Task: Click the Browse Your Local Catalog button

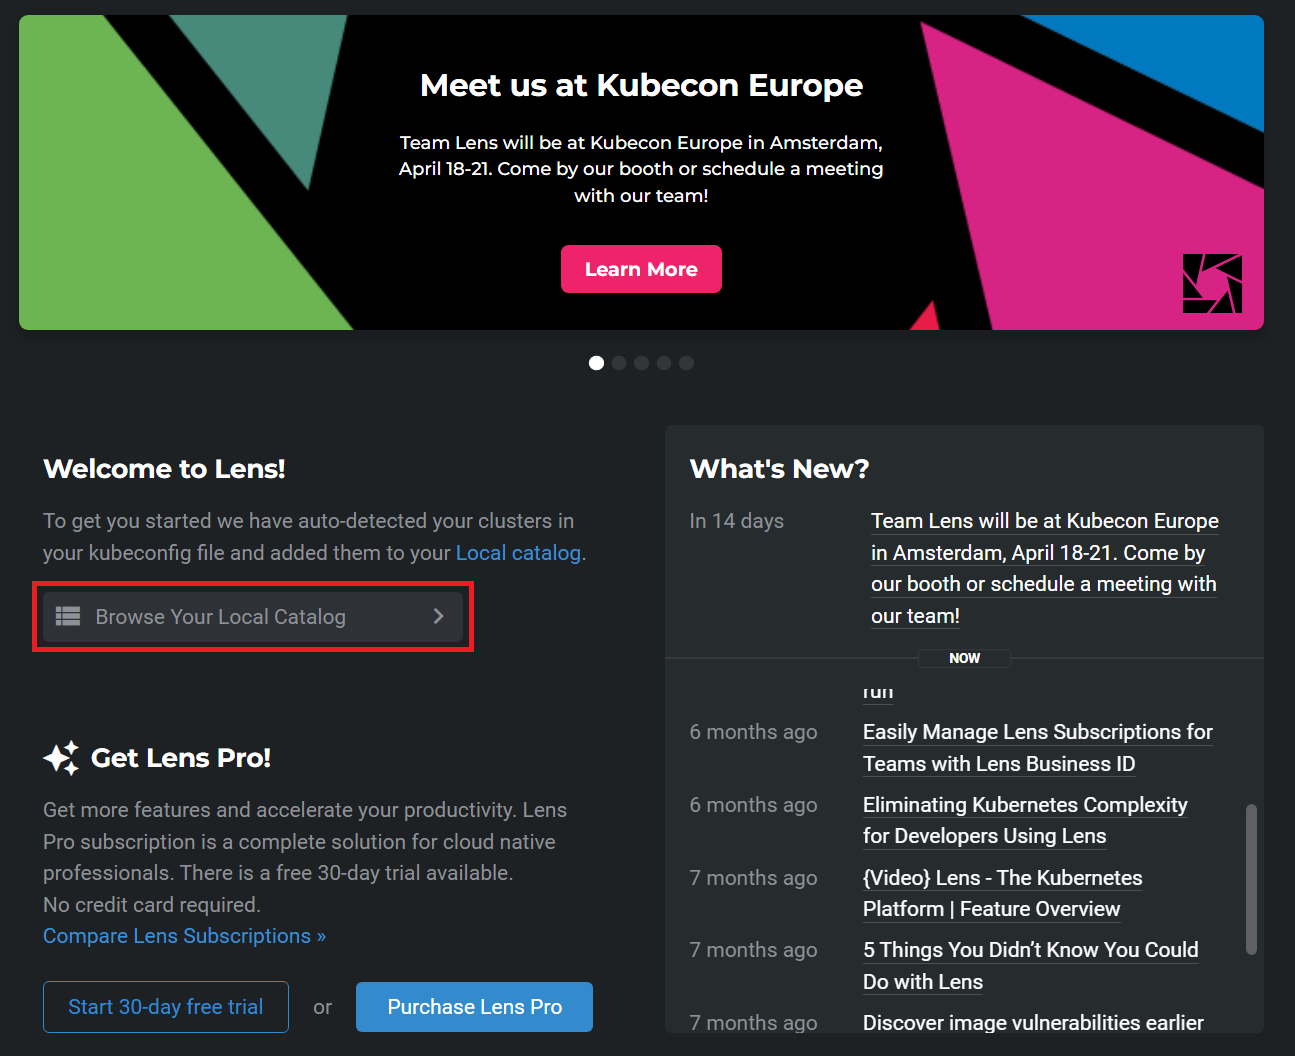Action: coord(253,617)
